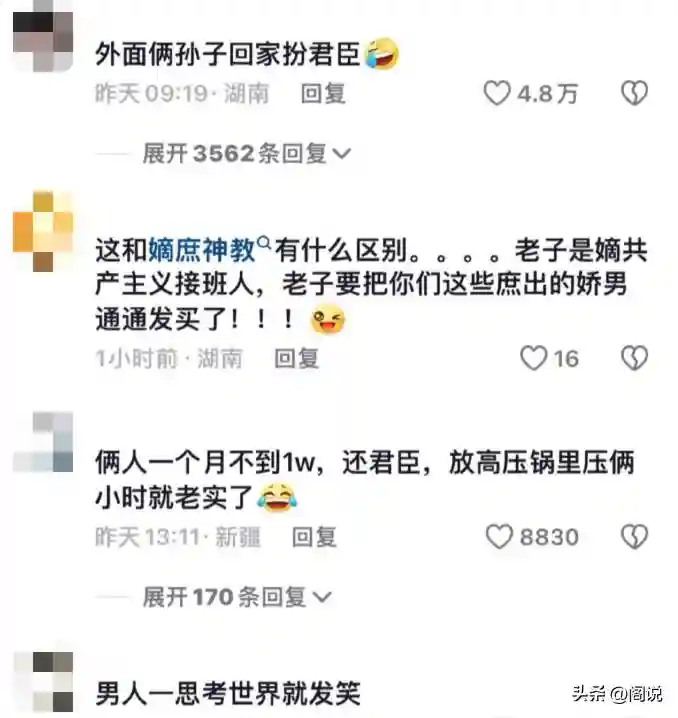Viewport: 678px width, 718px height.
Task: Open blurred avatar of first commenter
Action: click(43, 36)
